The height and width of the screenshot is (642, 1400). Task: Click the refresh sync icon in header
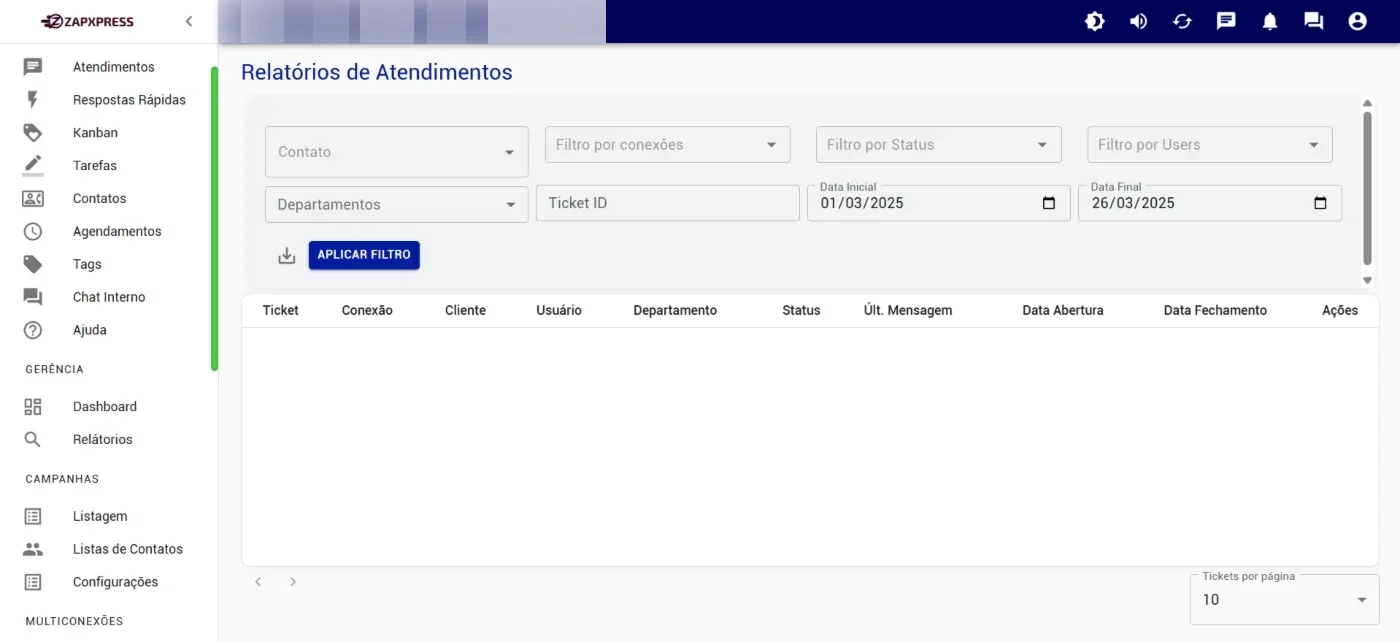[x=1183, y=21]
